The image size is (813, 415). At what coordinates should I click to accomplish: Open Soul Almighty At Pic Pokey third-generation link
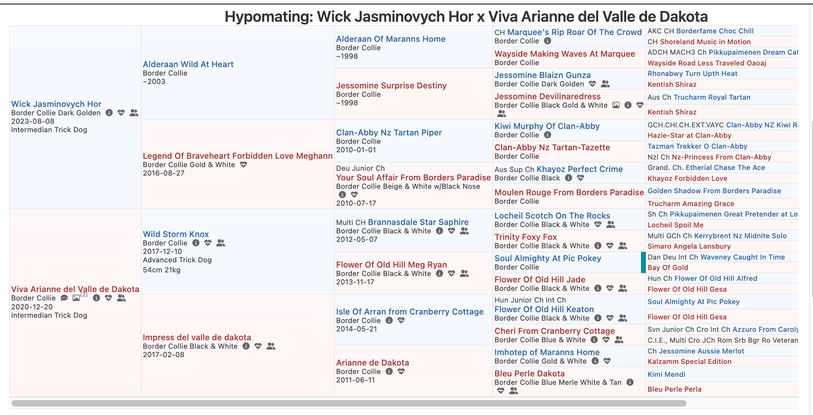(x=548, y=258)
